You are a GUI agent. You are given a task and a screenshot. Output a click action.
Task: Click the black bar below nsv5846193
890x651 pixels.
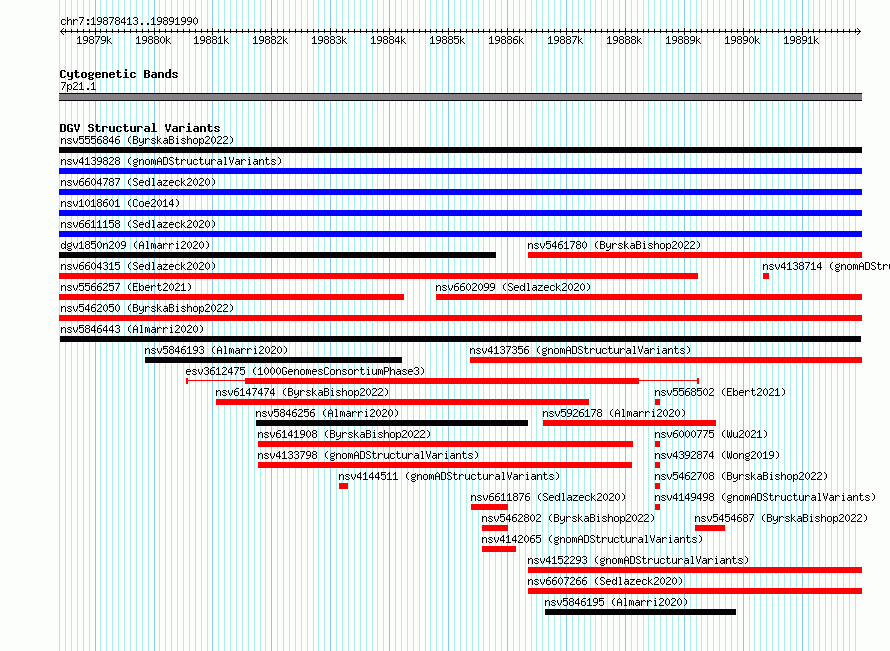pyautogui.click(x=273, y=360)
